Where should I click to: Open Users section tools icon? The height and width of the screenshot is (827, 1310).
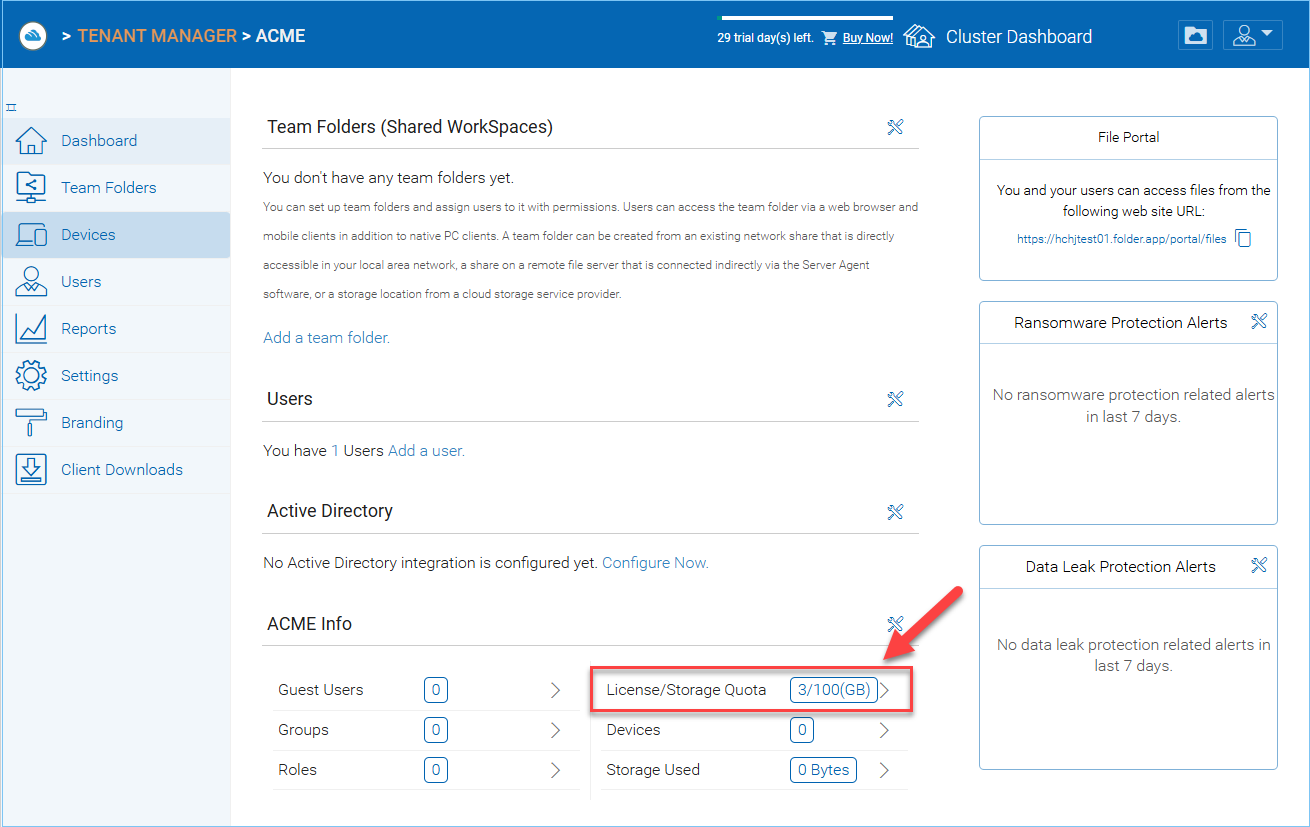895,399
